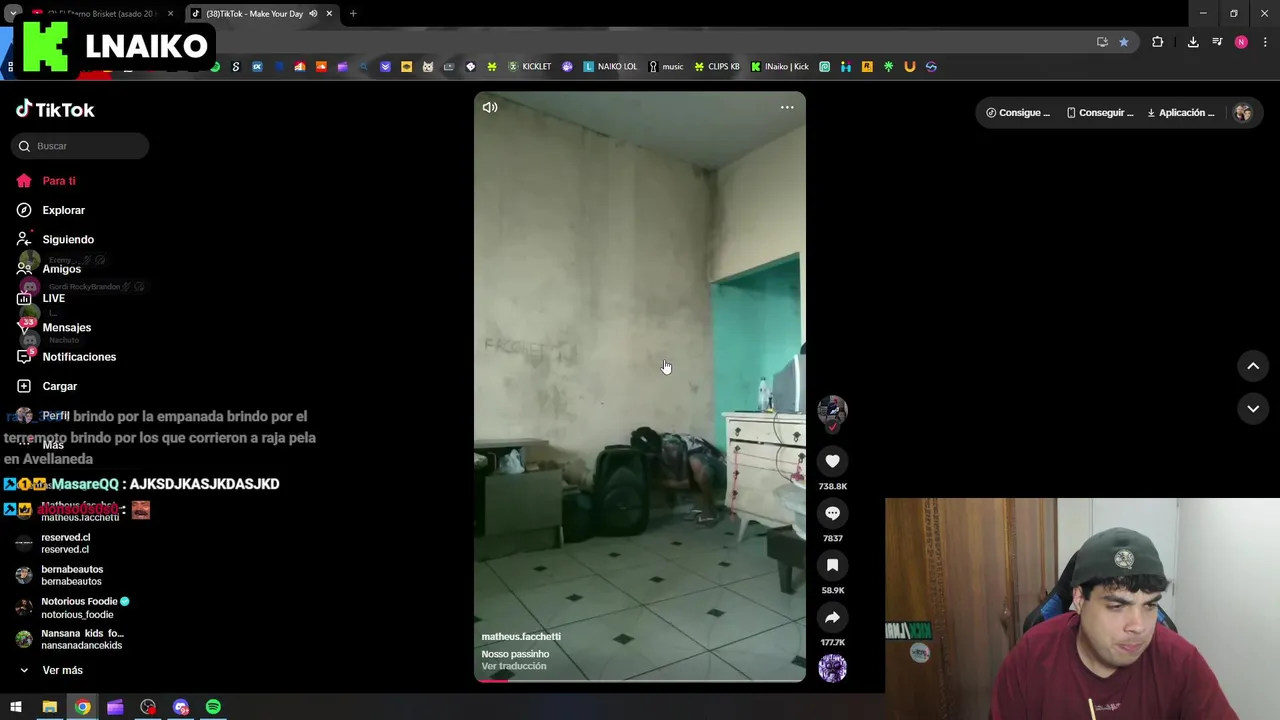Open the Amigos page
The width and height of the screenshot is (1280, 720).
(49, 269)
